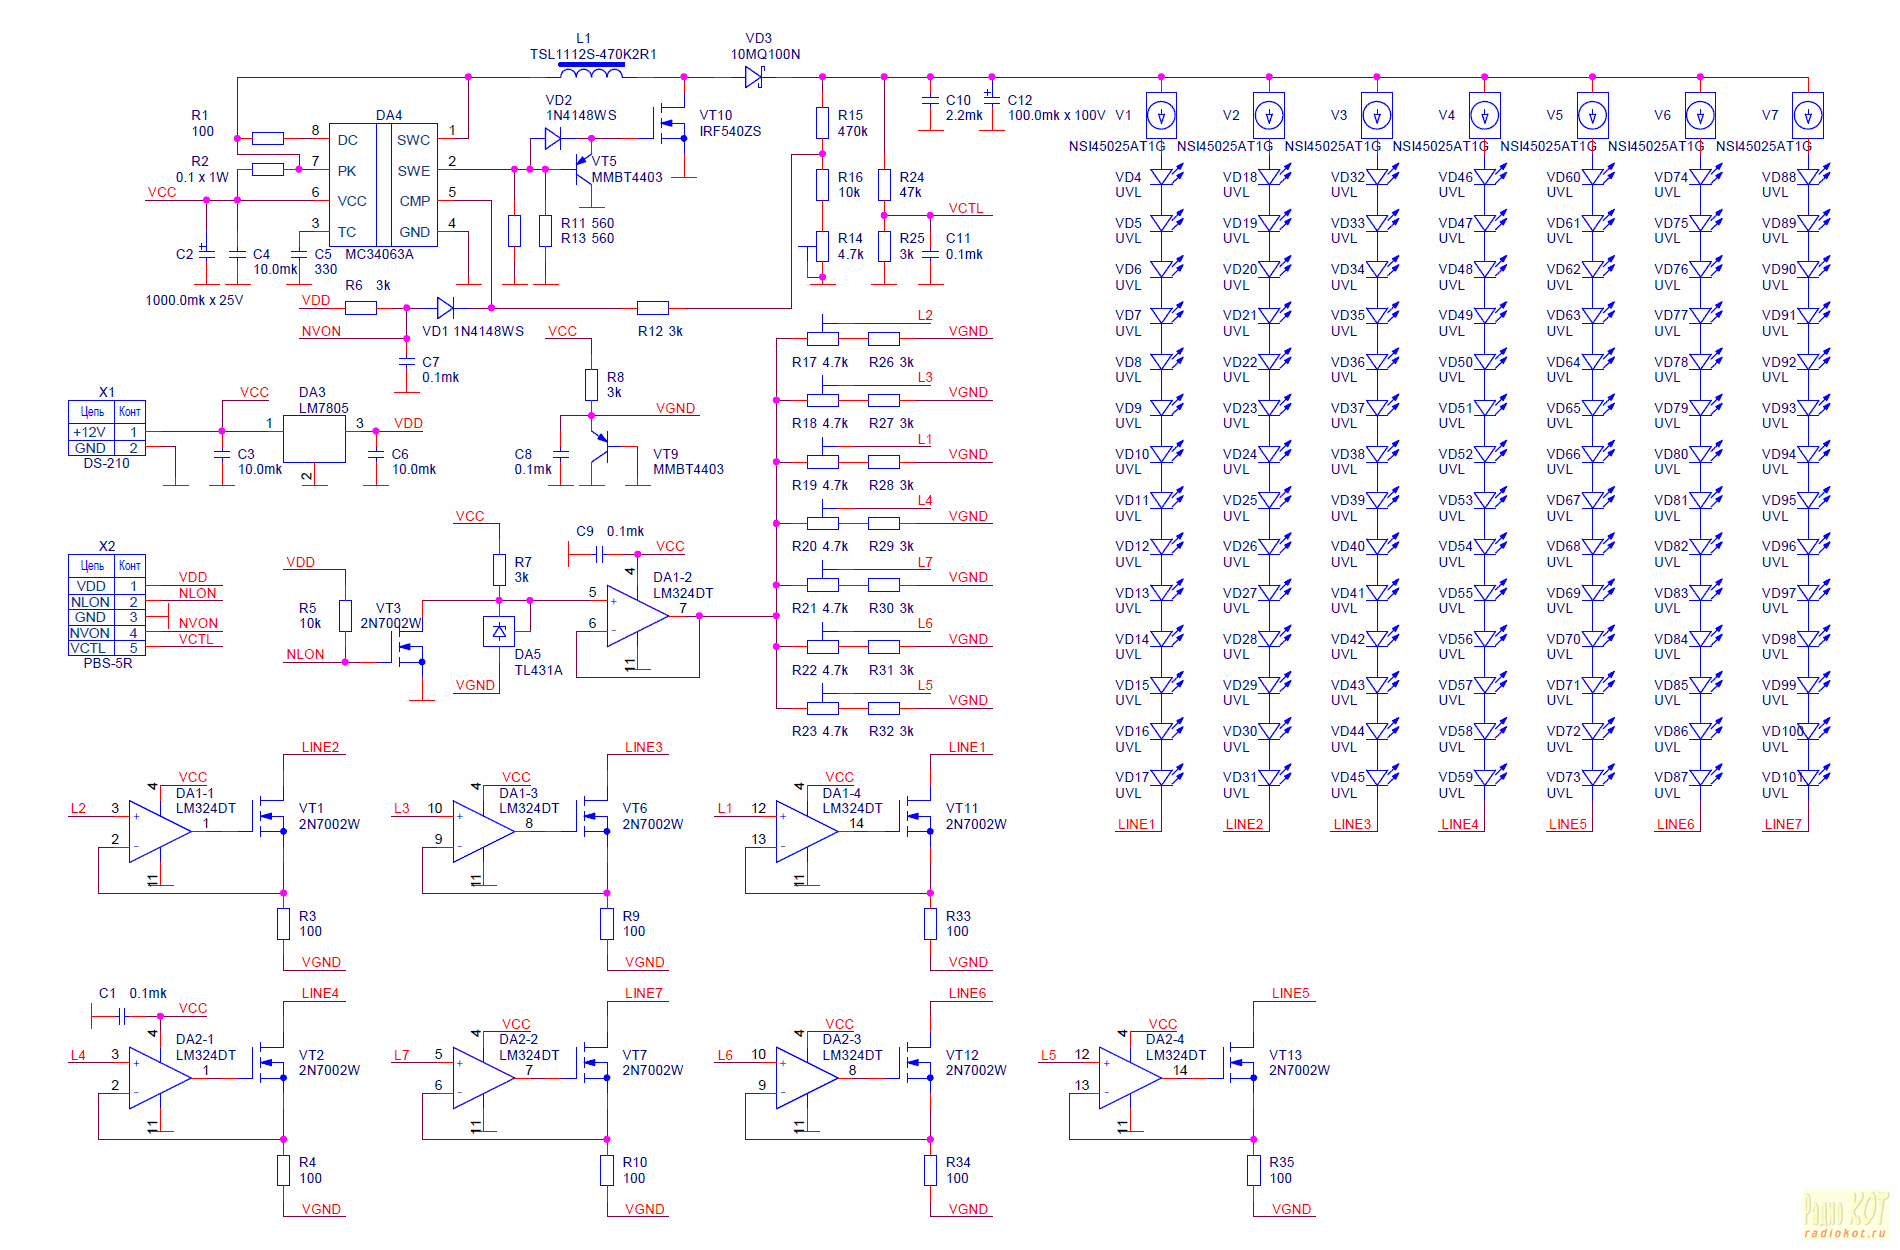Select the 470k value of R15
Image resolution: width=1900 pixels, height=1250 pixels.
coord(853,131)
